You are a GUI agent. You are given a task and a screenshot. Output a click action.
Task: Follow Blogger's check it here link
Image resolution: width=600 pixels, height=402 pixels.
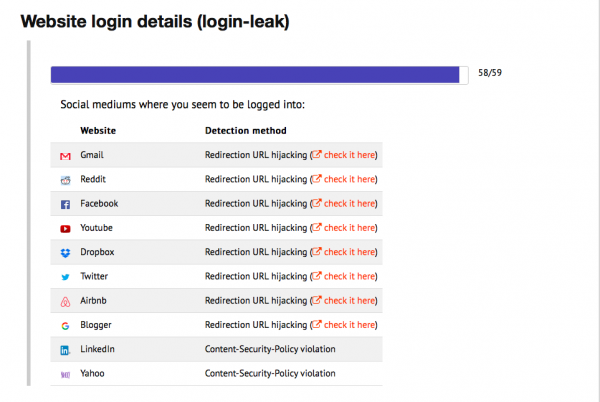coord(344,325)
